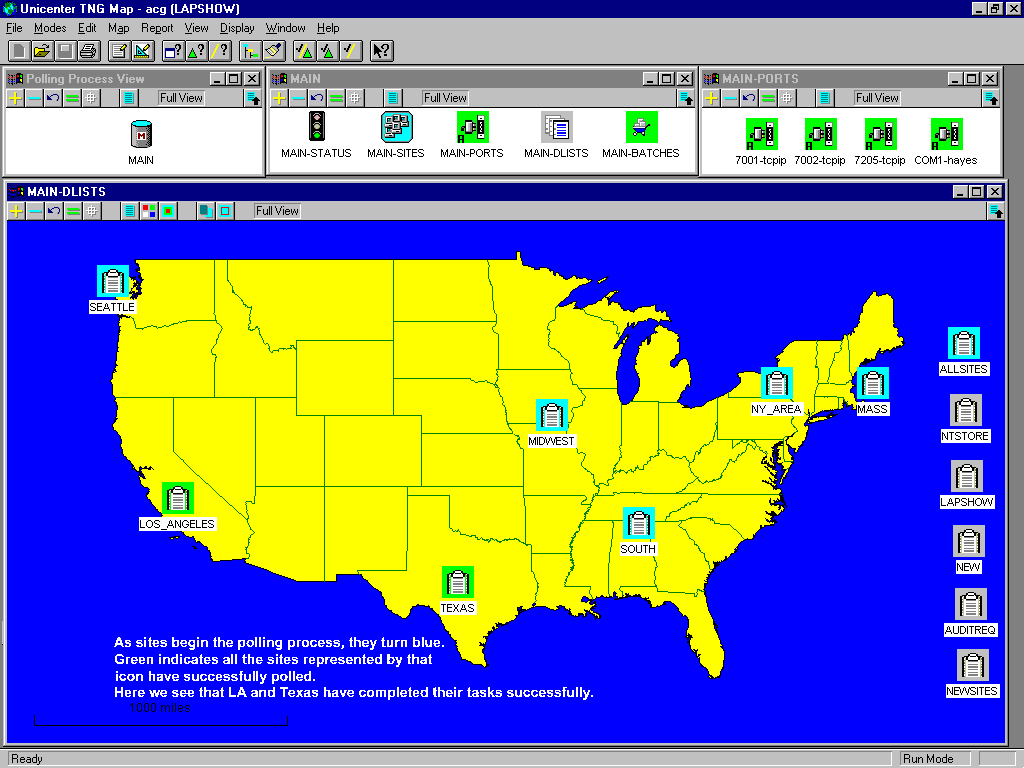Open the Report menu

[157, 28]
